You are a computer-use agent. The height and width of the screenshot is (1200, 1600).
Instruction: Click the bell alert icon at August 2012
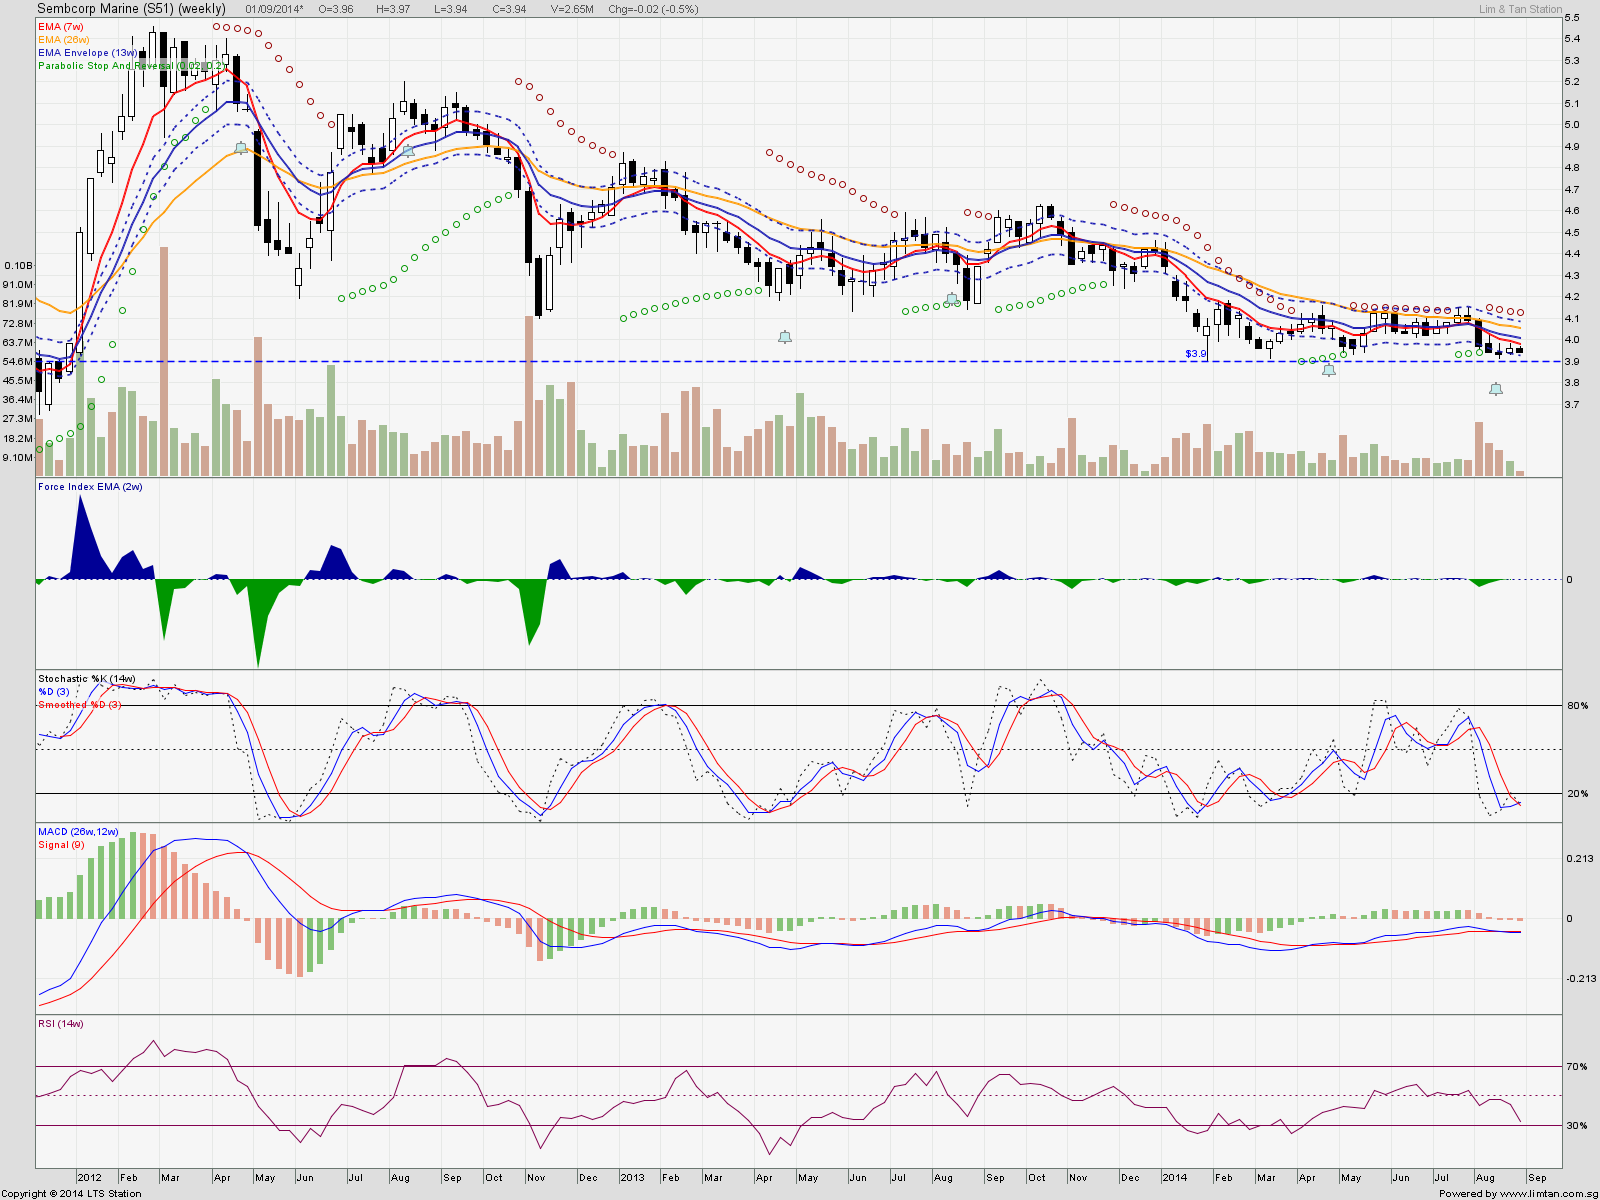[x=408, y=150]
